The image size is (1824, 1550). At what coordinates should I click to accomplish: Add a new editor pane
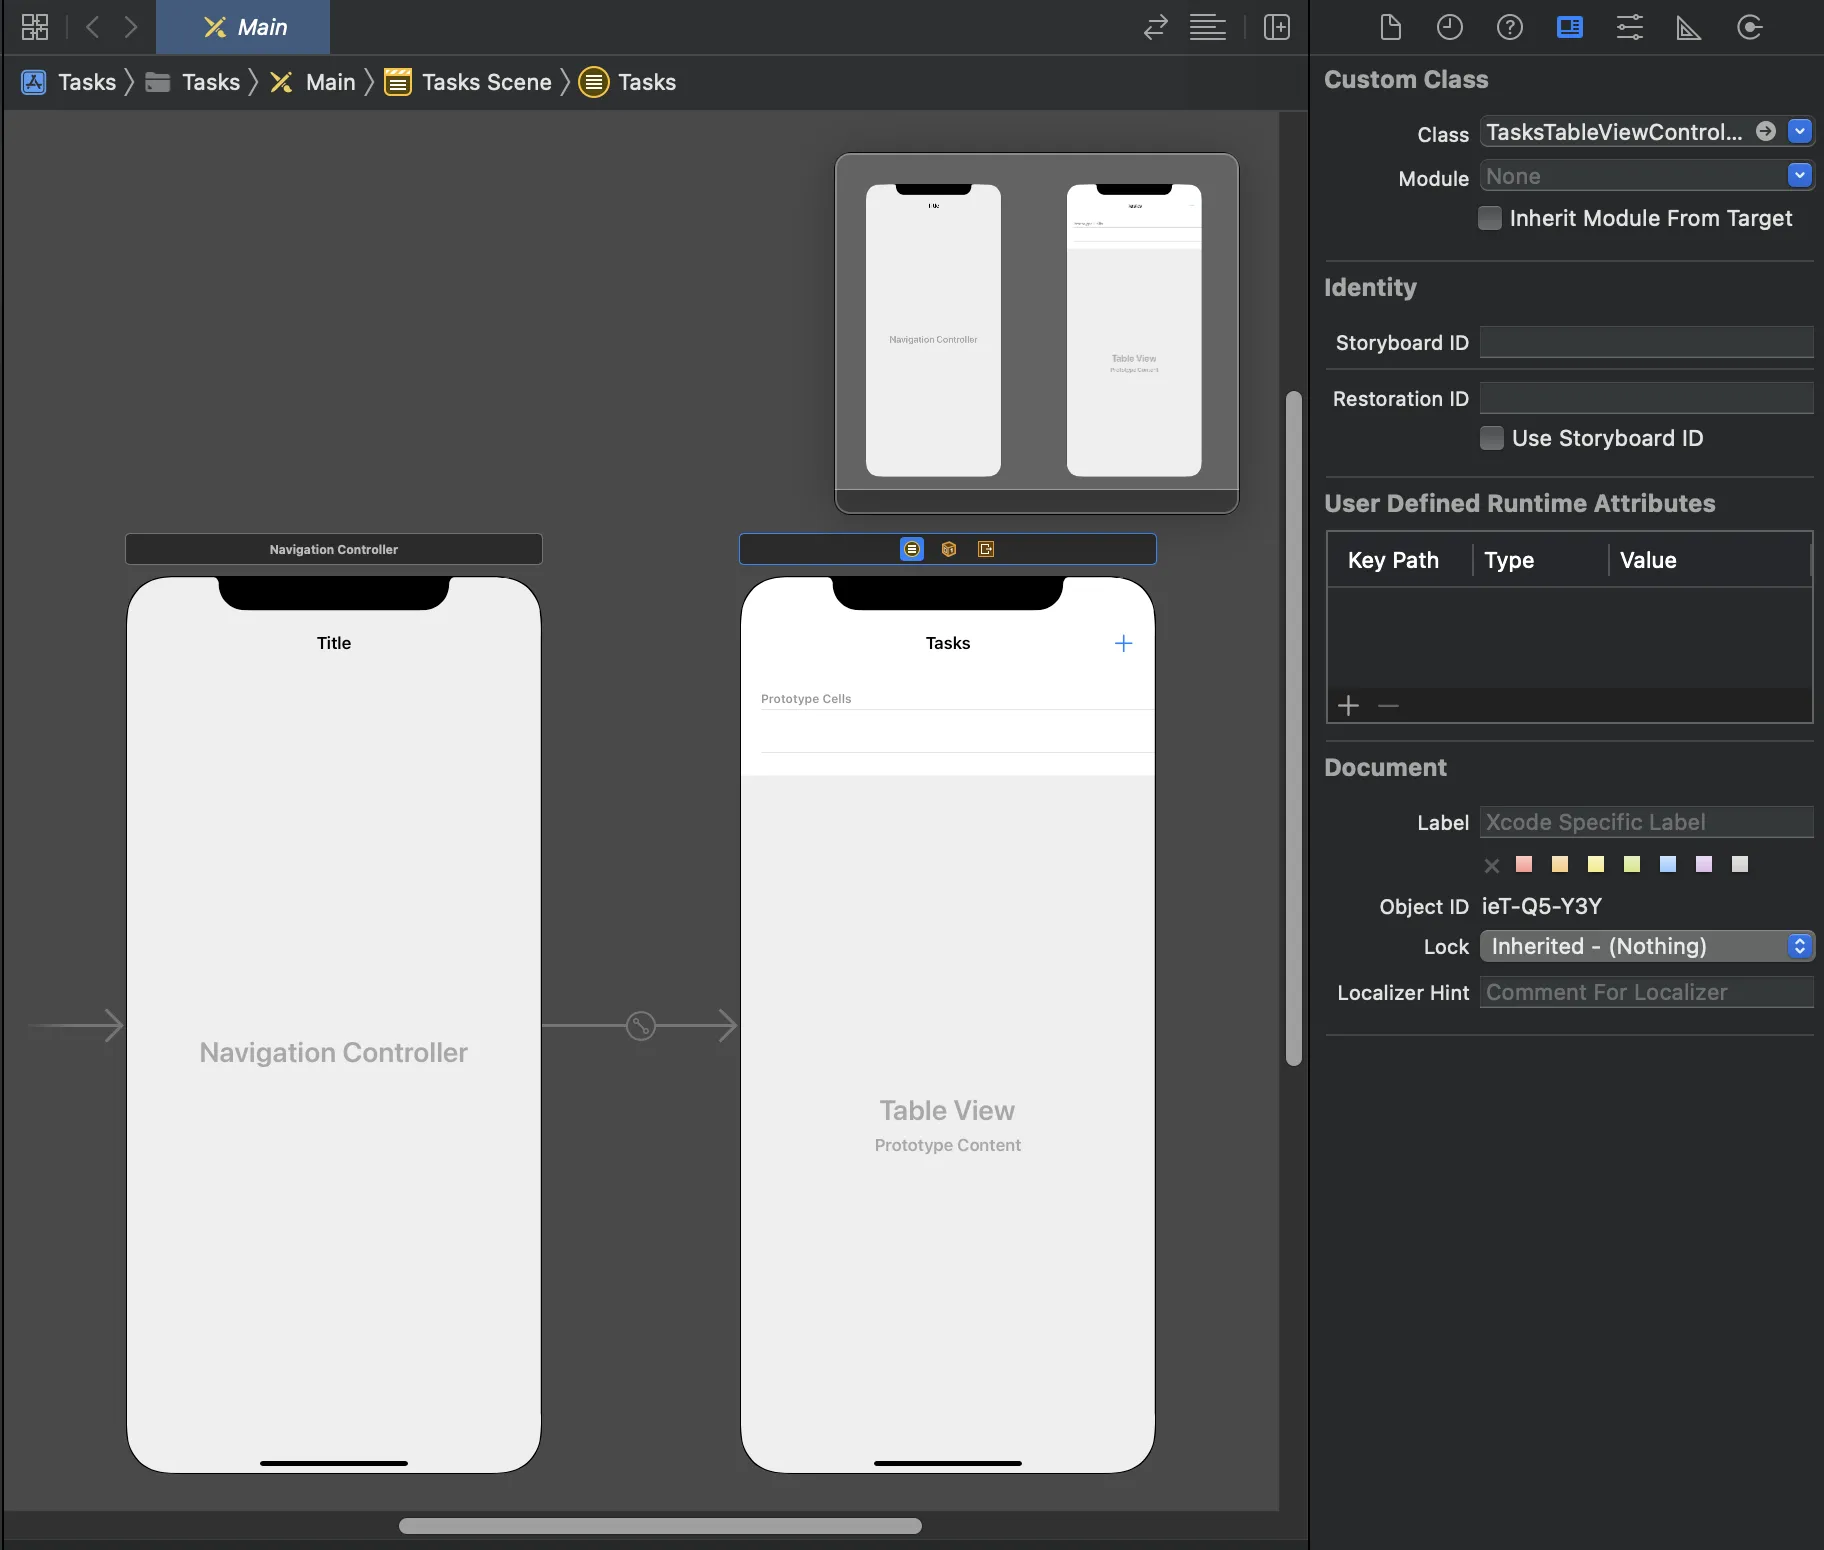1277,27
